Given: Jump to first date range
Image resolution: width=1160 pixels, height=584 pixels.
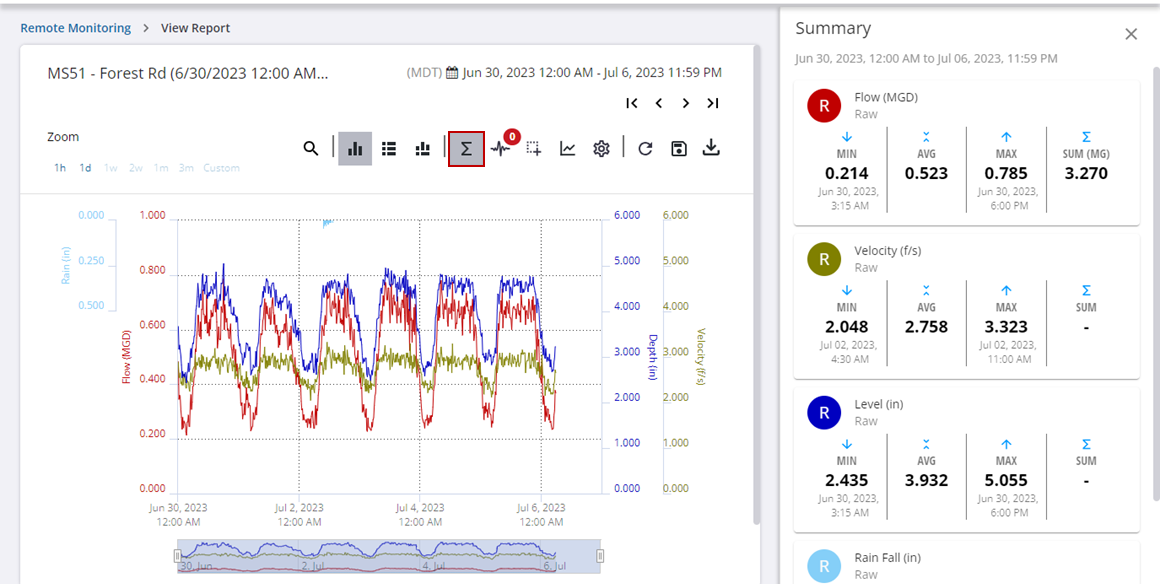Looking at the screenshot, I should (x=632, y=103).
